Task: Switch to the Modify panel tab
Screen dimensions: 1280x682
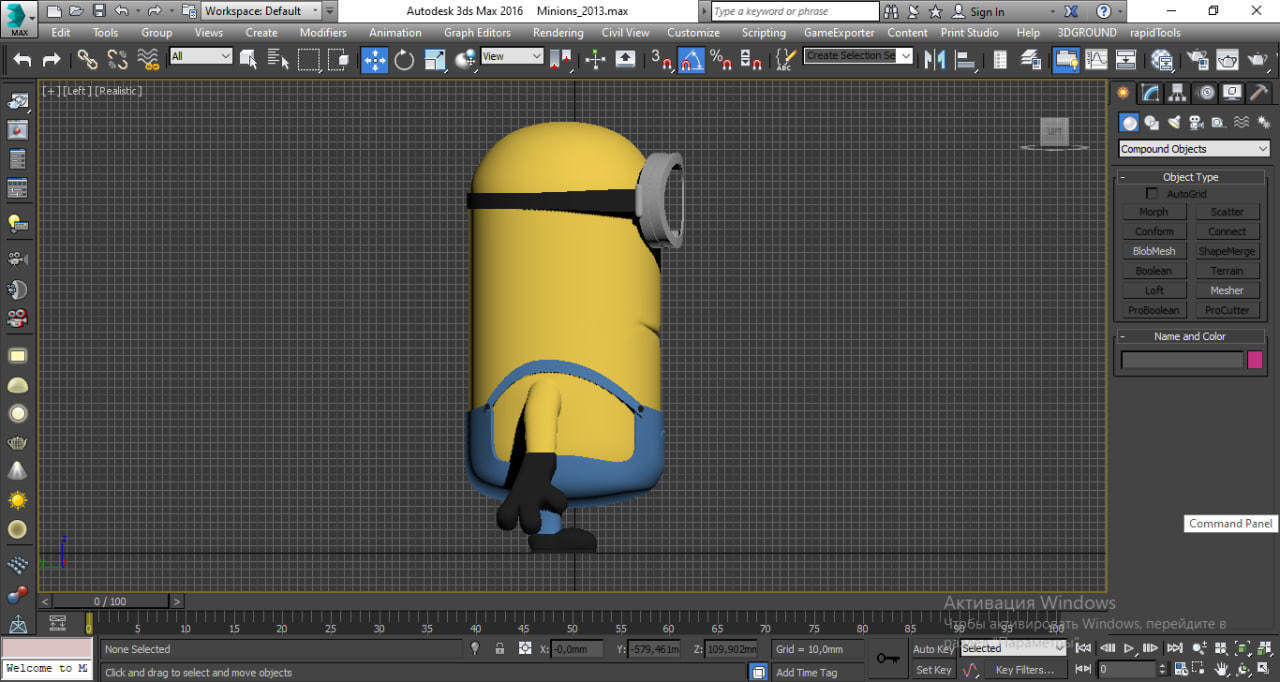Action: click(x=1151, y=93)
